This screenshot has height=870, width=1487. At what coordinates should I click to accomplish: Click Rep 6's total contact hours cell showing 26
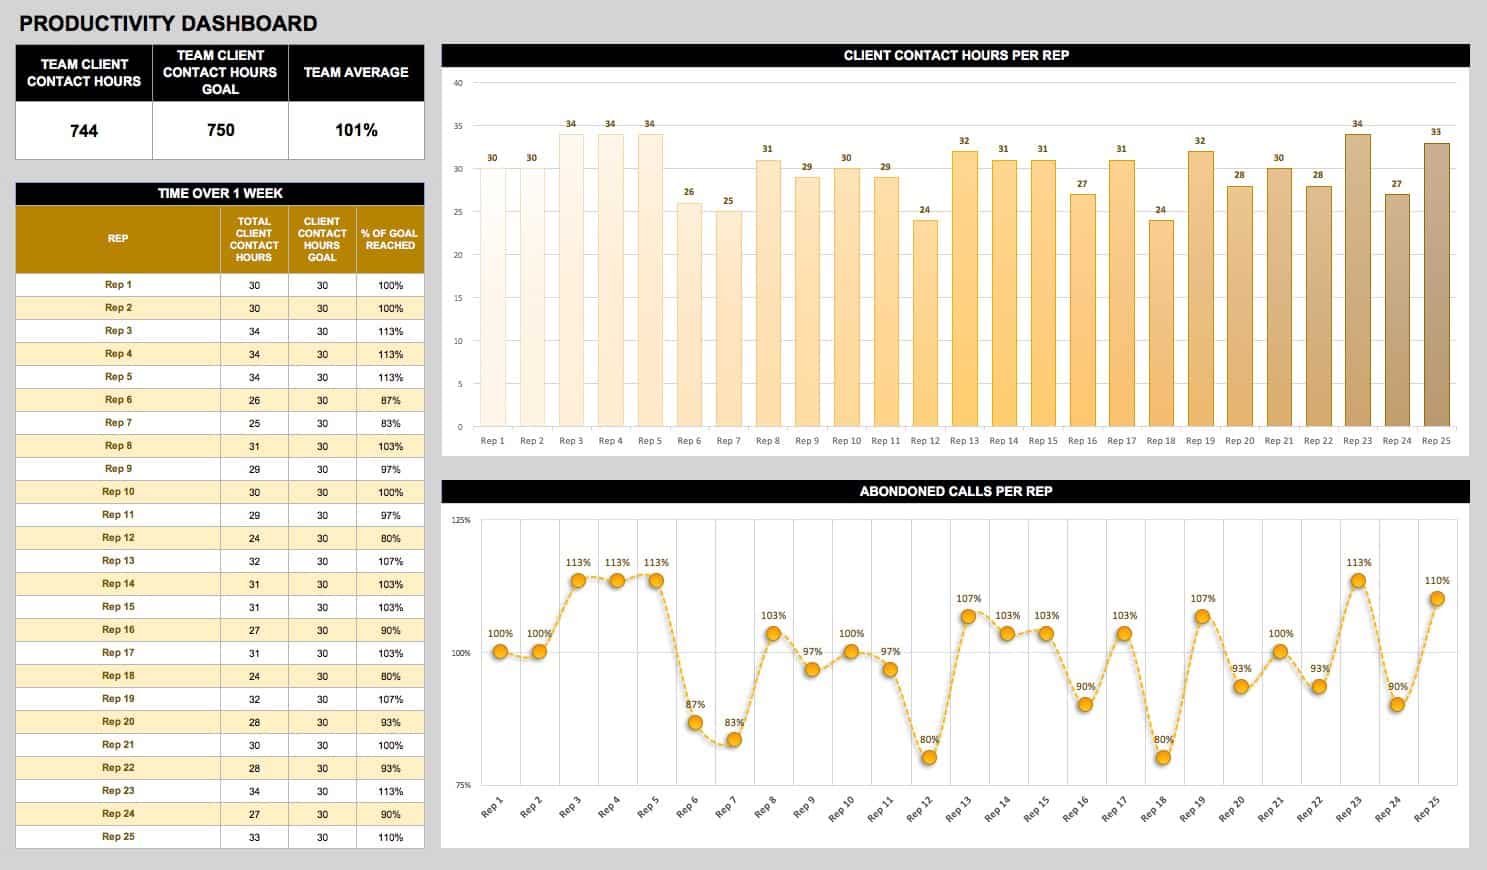[254, 400]
